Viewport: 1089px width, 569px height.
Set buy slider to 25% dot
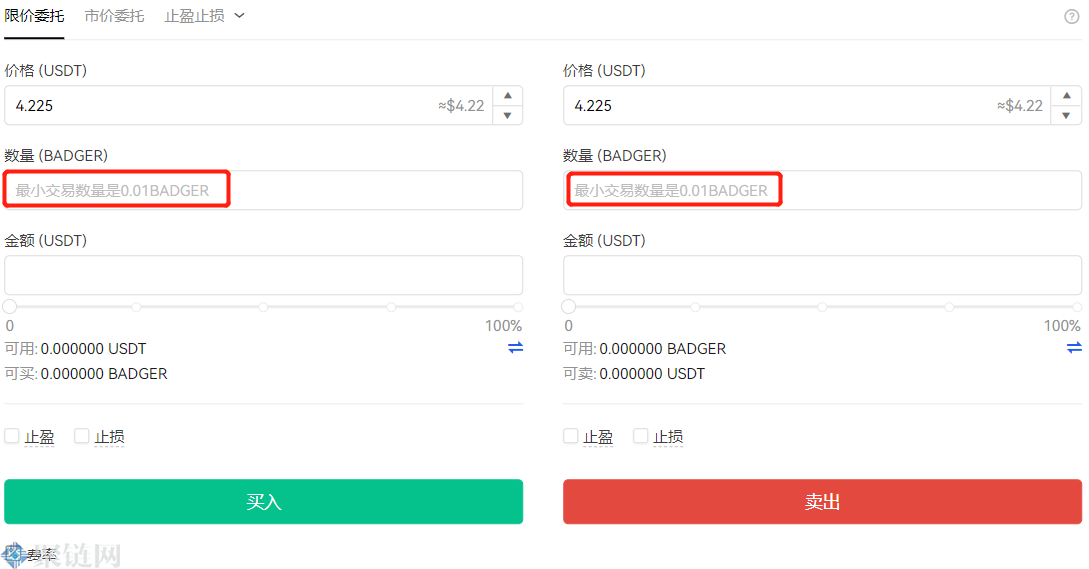[136, 306]
